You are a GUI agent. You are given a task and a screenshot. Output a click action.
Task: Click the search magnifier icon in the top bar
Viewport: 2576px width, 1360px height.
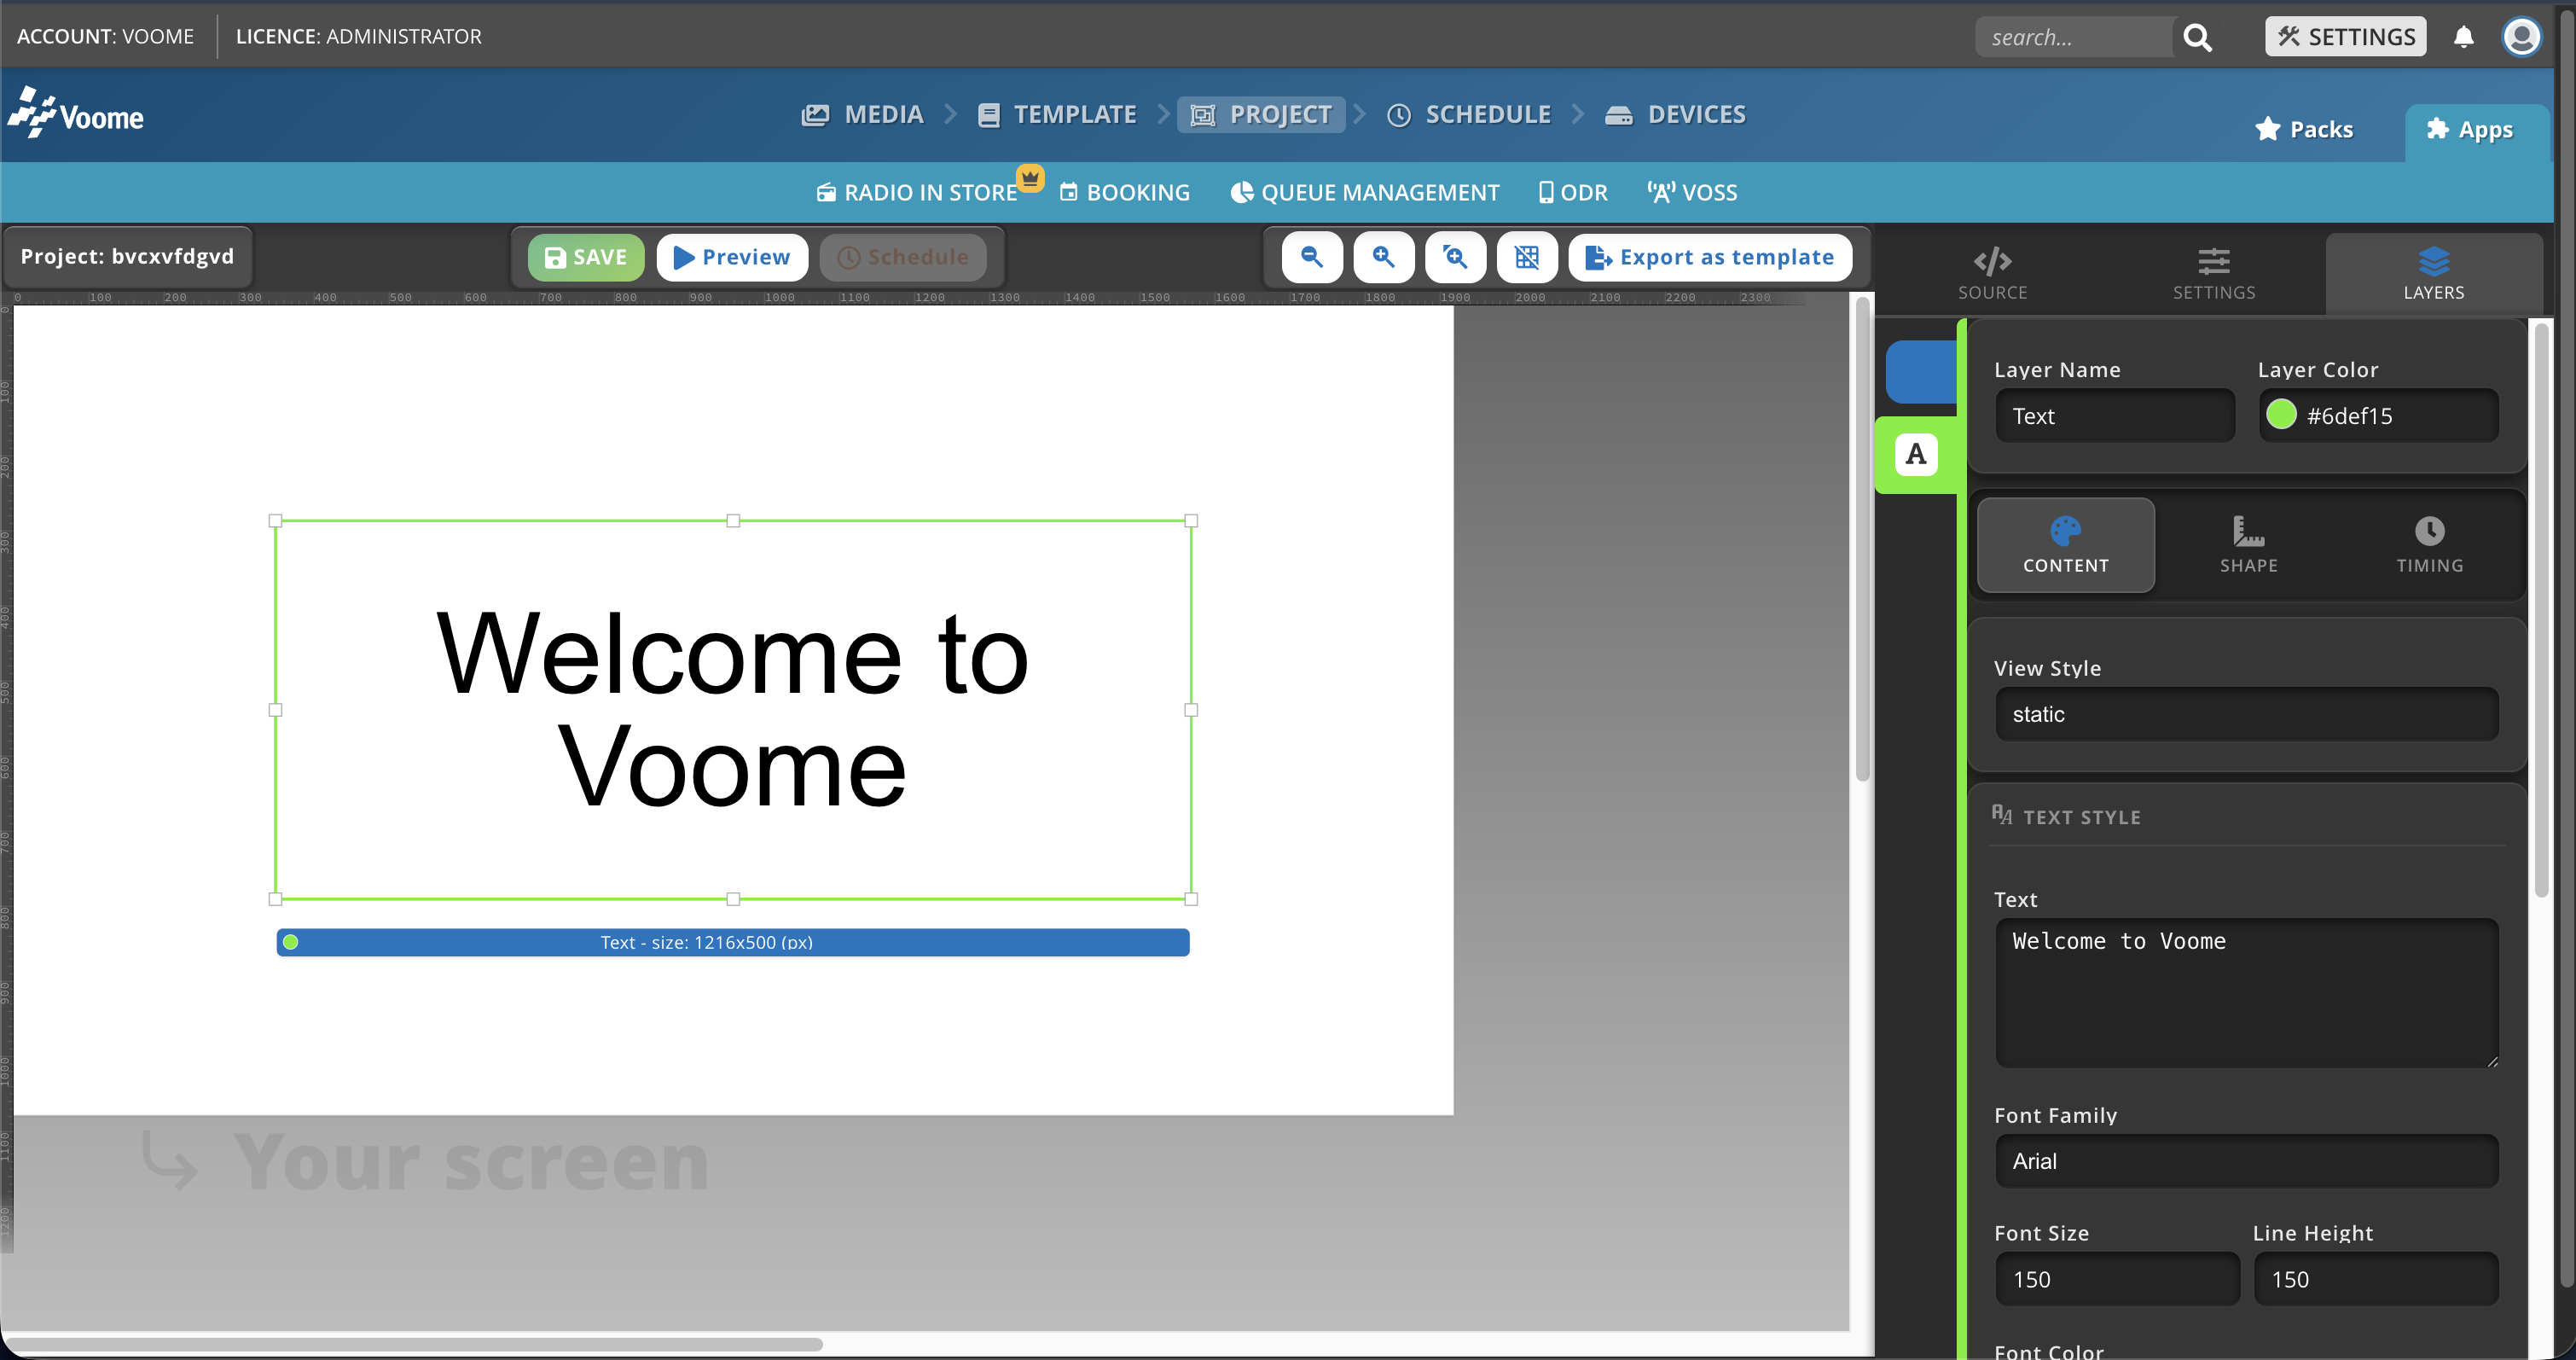[2197, 37]
